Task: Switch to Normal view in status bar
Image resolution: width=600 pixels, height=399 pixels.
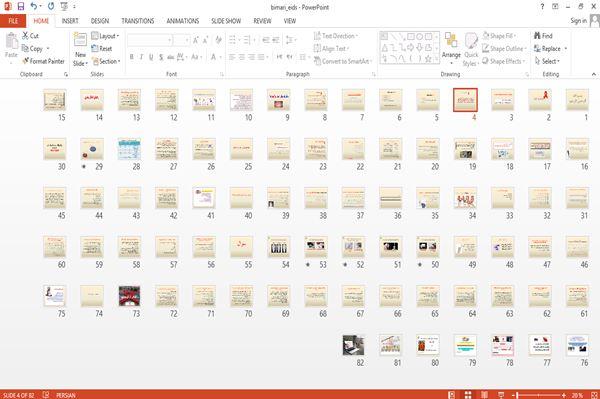Action: click(x=452, y=395)
